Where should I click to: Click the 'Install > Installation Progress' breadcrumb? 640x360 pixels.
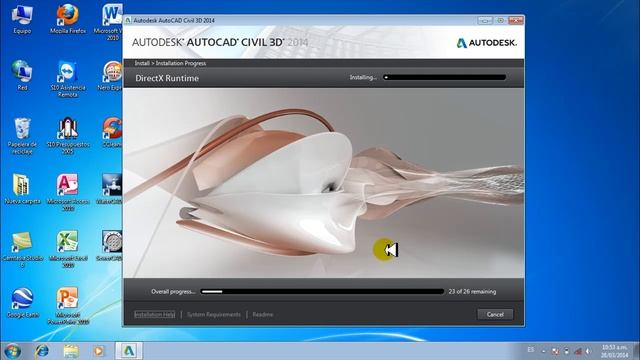pyautogui.click(x=170, y=63)
